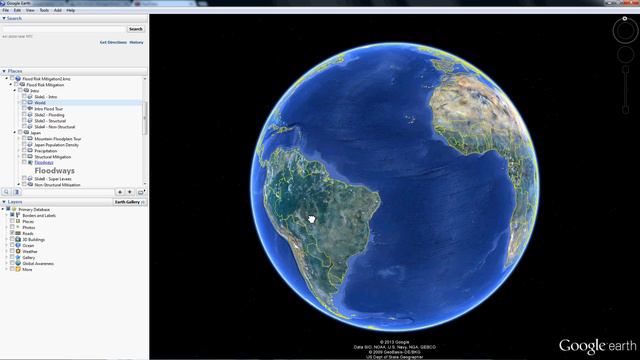
Task: Click the Slide1 - Intro overlay icon
Action: point(30,97)
